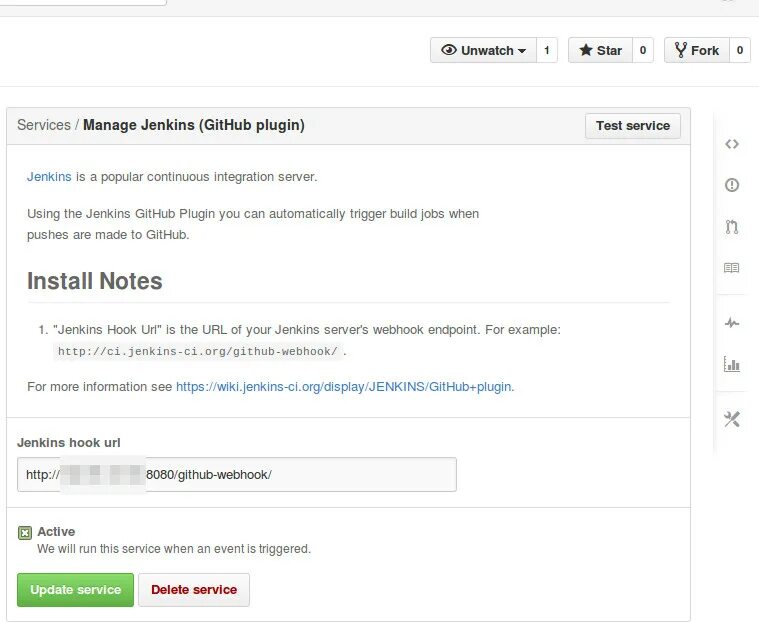Viewport: 759px width, 622px height.
Task: Star this repository
Action: click(x=600, y=50)
